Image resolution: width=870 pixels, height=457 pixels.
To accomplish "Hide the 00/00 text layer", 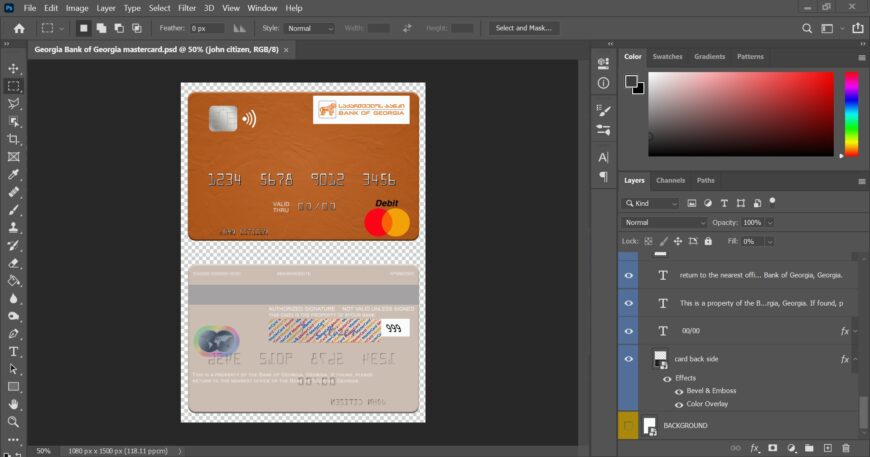I will (x=629, y=331).
